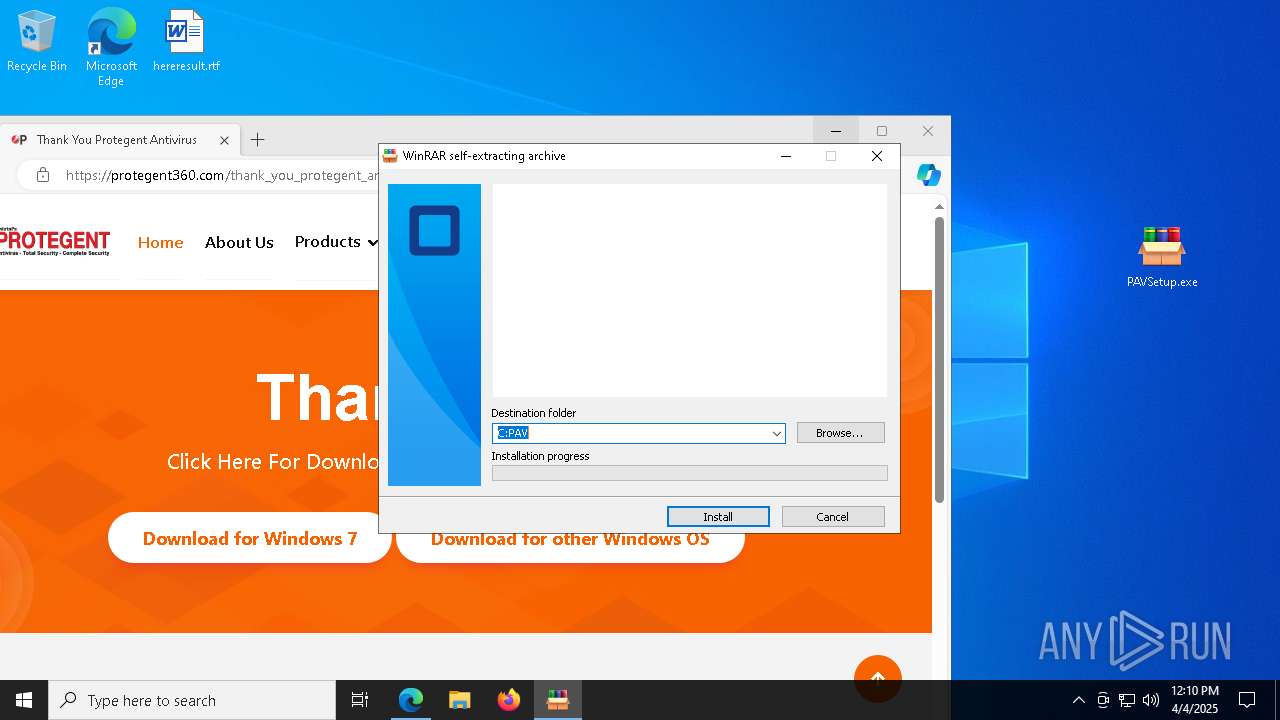Viewport: 1280px width, 720px height.
Task: Click the Install button
Action: pyautogui.click(x=718, y=517)
